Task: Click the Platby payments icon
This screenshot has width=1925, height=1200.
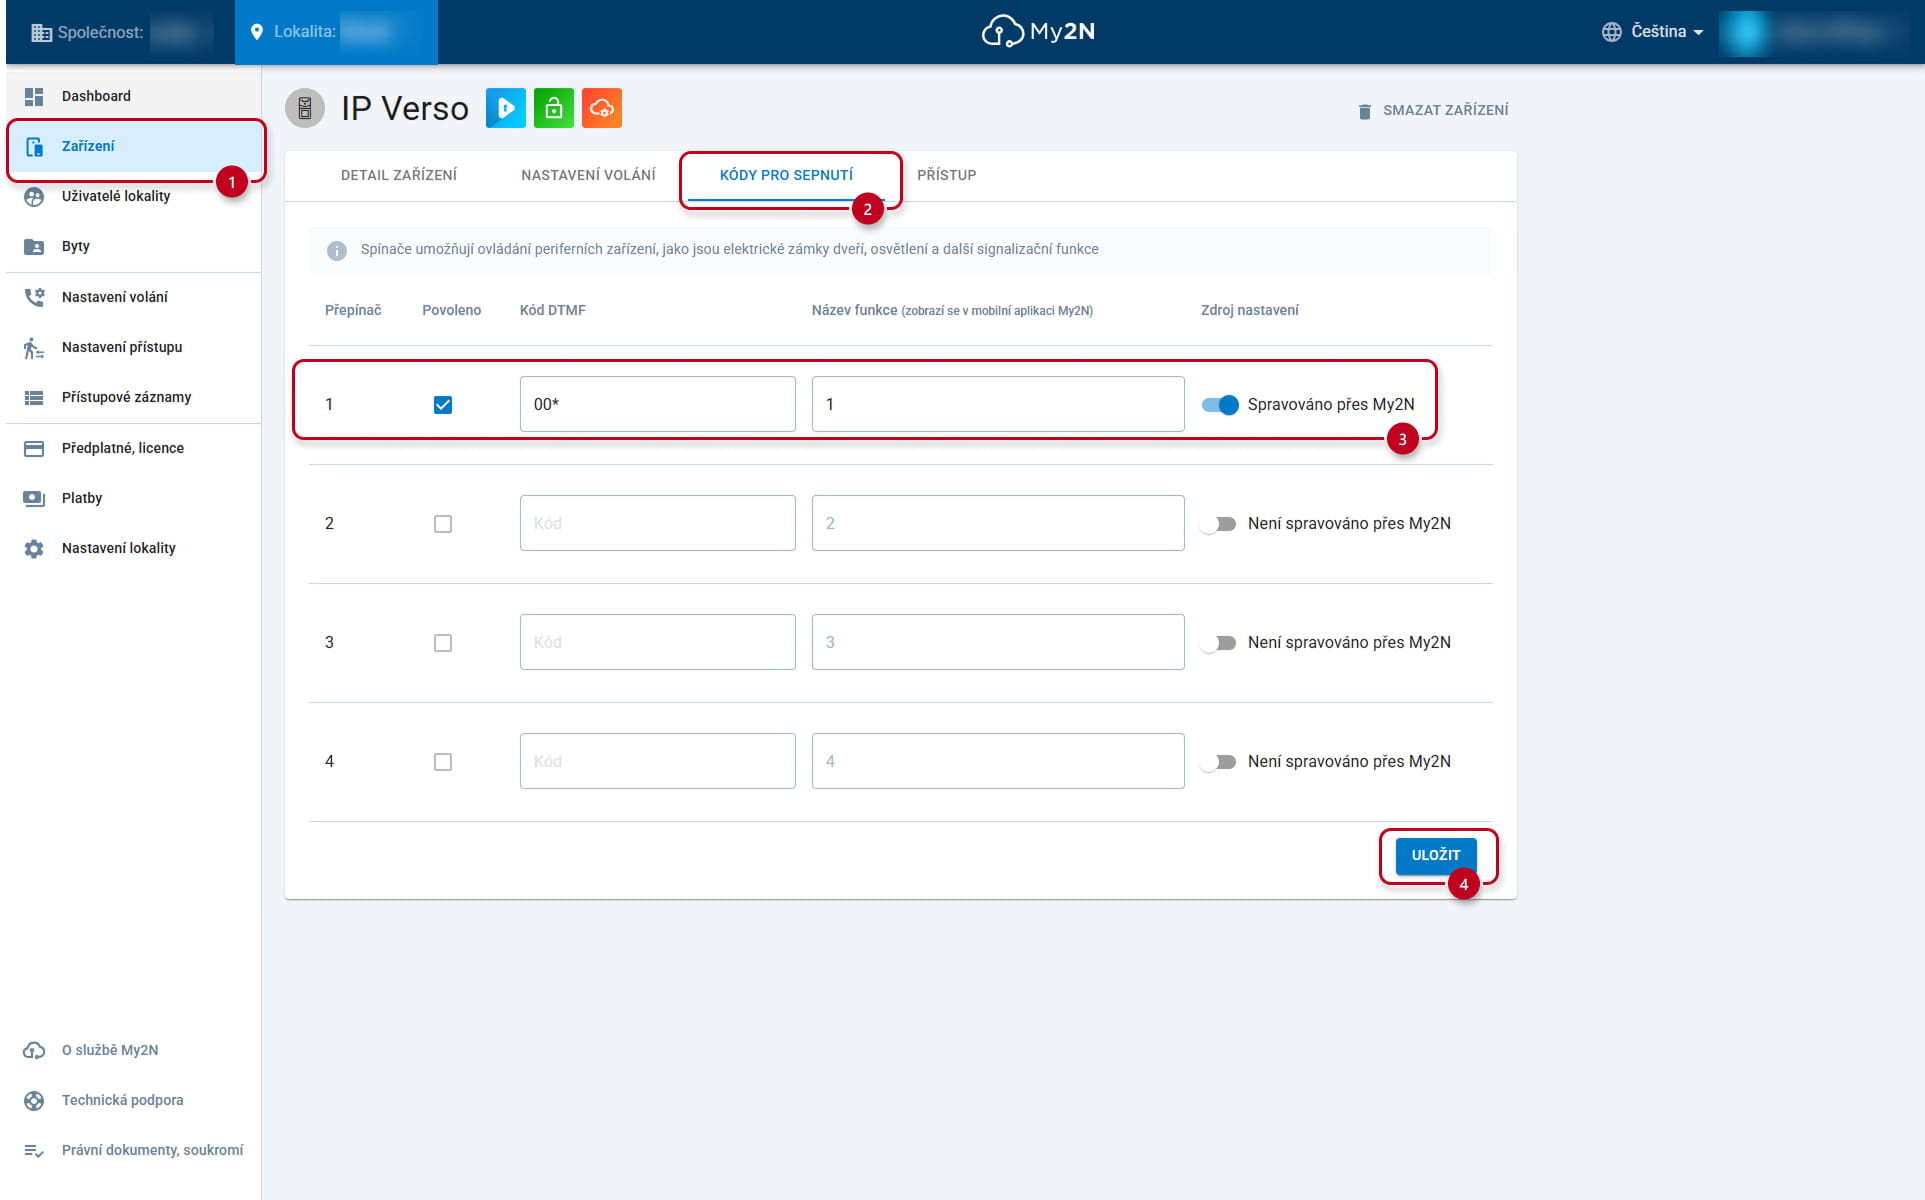Action: click(34, 498)
